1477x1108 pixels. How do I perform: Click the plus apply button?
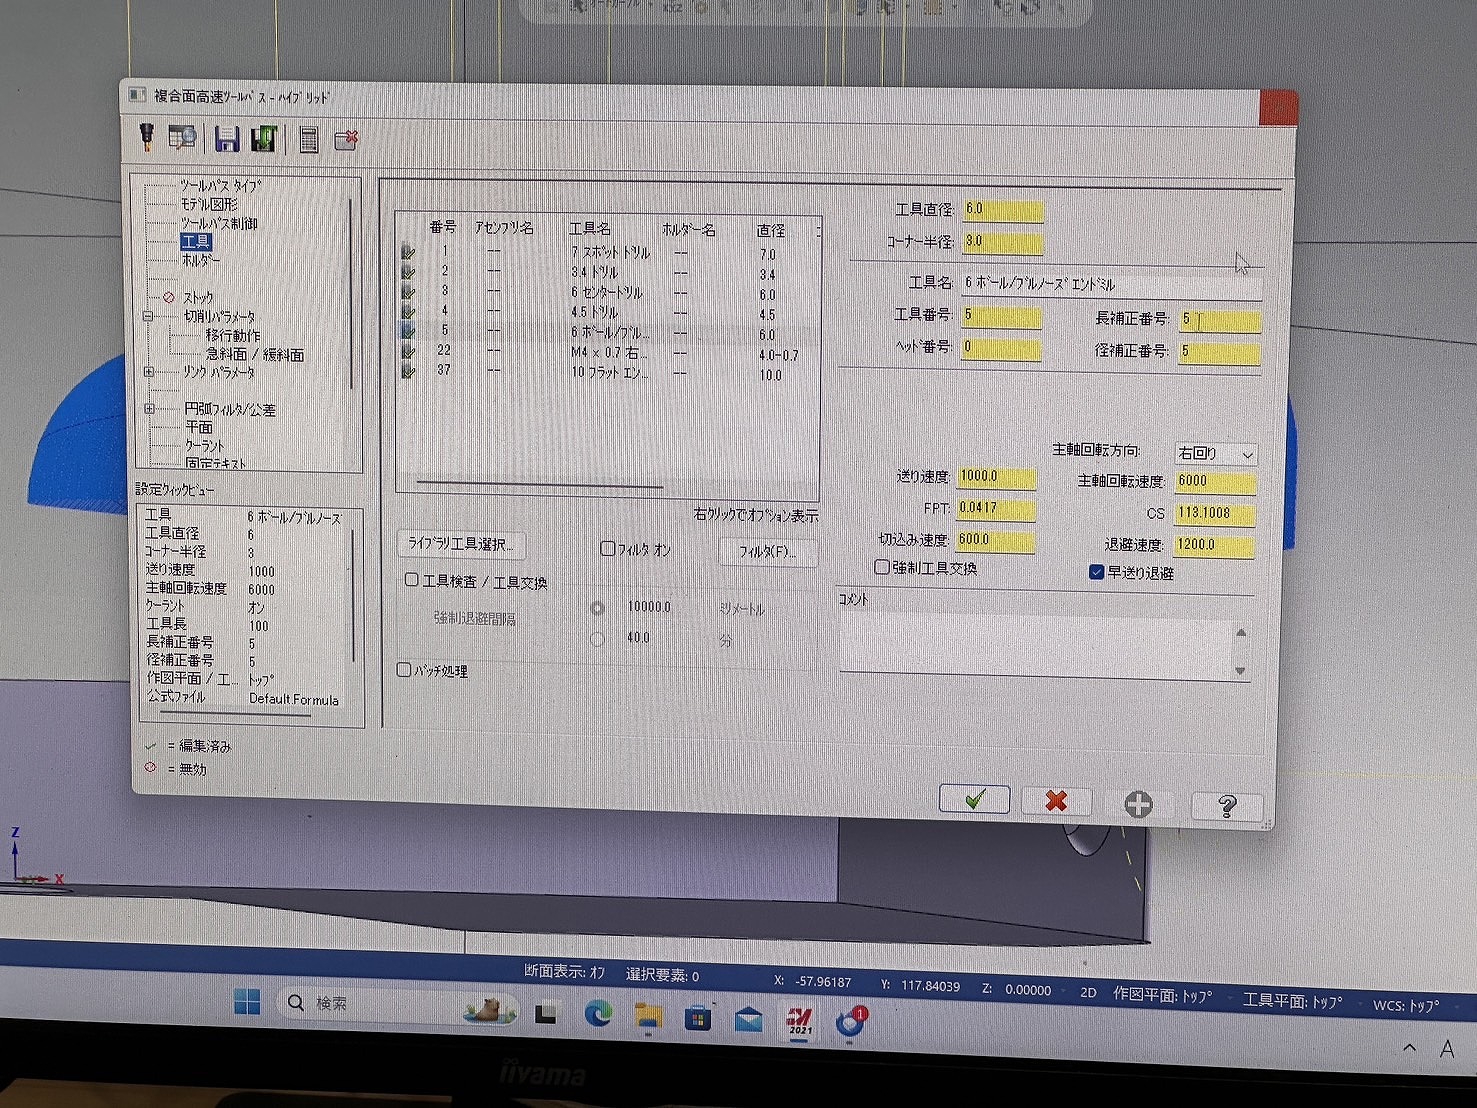click(x=1138, y=804)
